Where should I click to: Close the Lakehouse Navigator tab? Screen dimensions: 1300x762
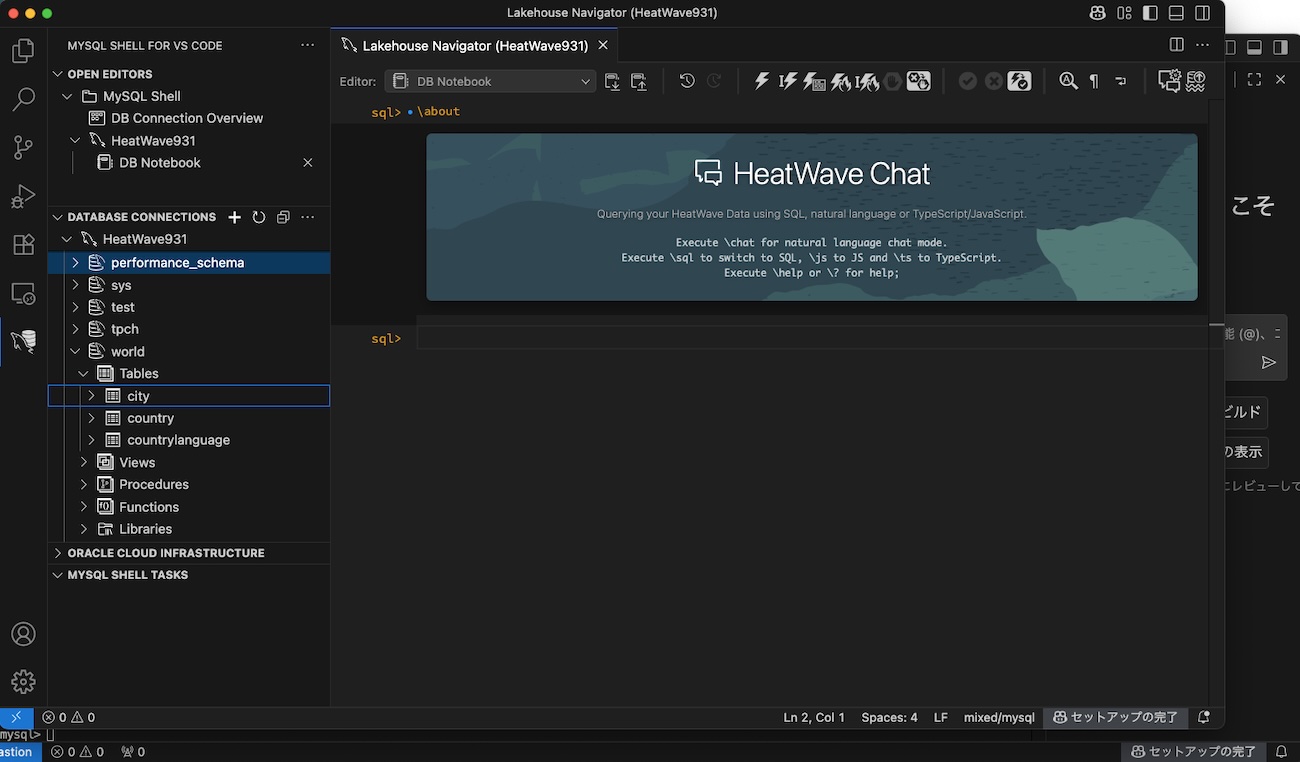click(603, 45)
